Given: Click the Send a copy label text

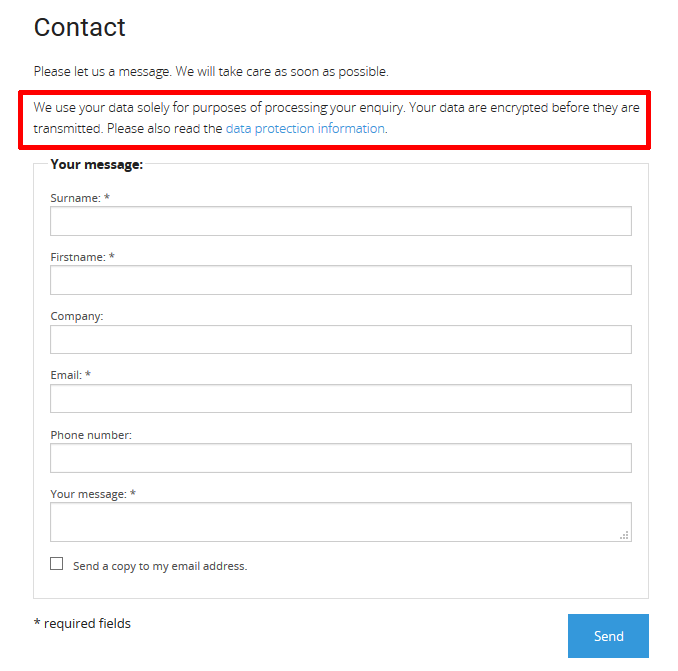Looking at the screenshot, I should 160,566.
